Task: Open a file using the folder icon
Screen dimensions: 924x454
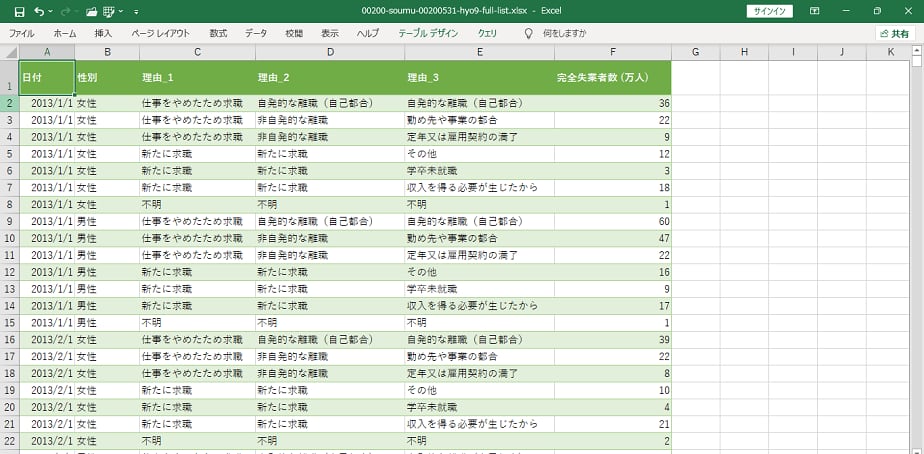Action: 91,11
